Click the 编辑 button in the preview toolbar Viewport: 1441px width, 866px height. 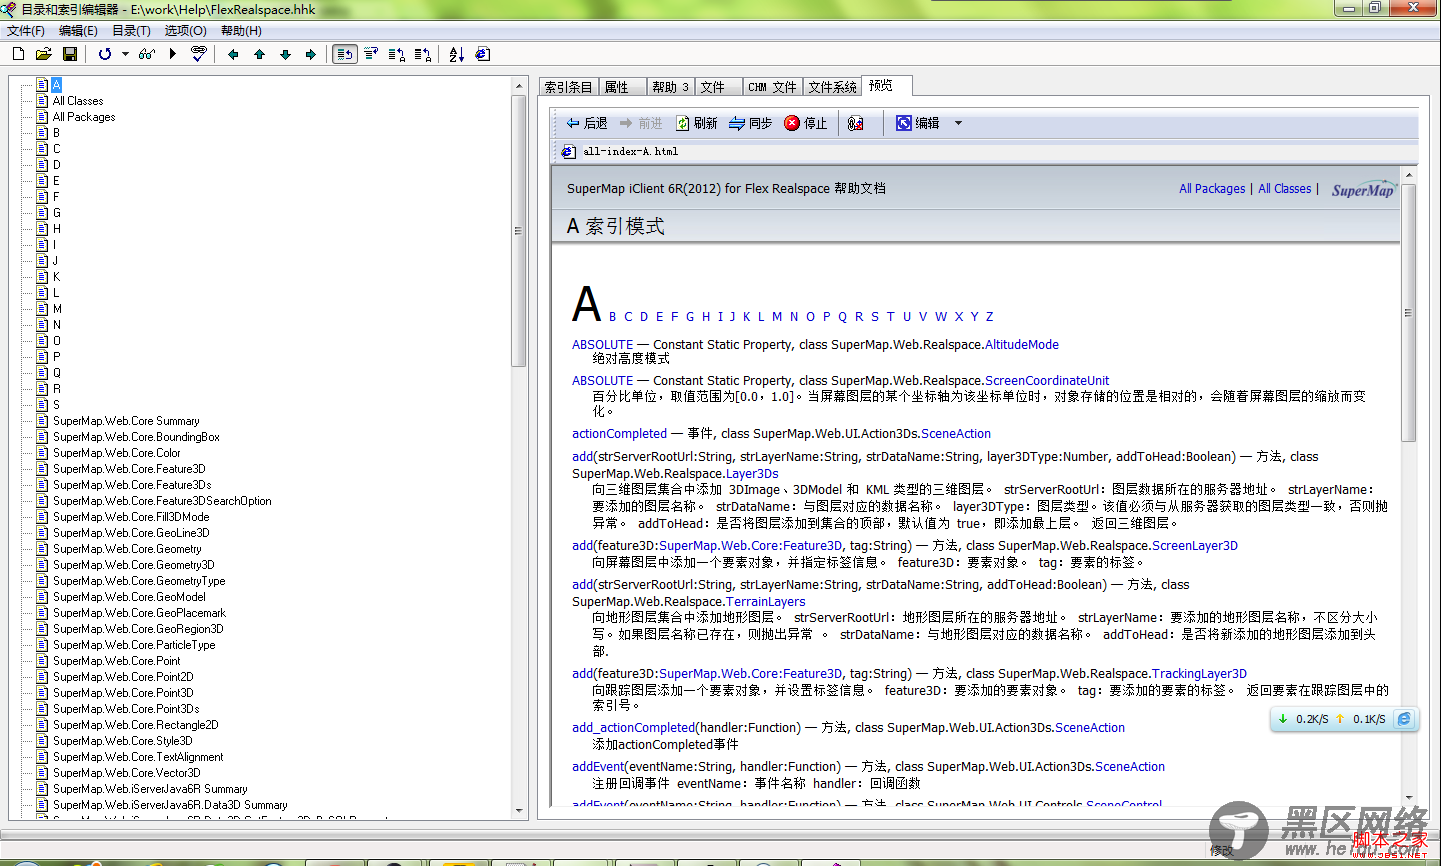click(918, 123)
